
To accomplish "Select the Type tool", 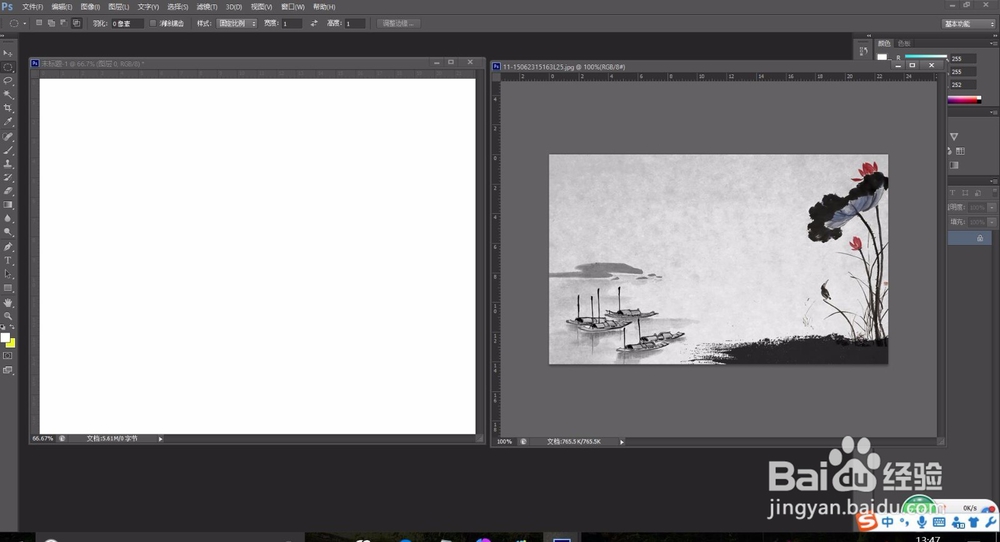I will point(8,260).
